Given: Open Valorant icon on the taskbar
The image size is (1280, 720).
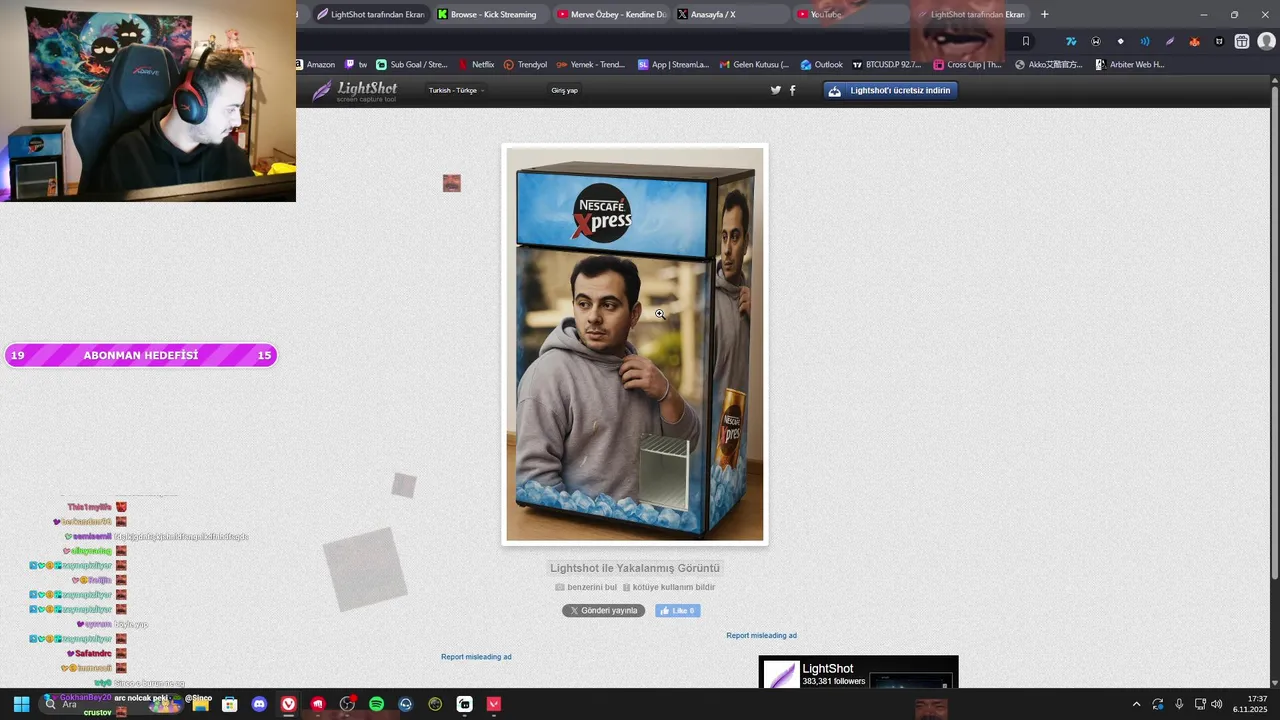Looking at the screenshot, I should pyautogui.click(x=494, y=704).
